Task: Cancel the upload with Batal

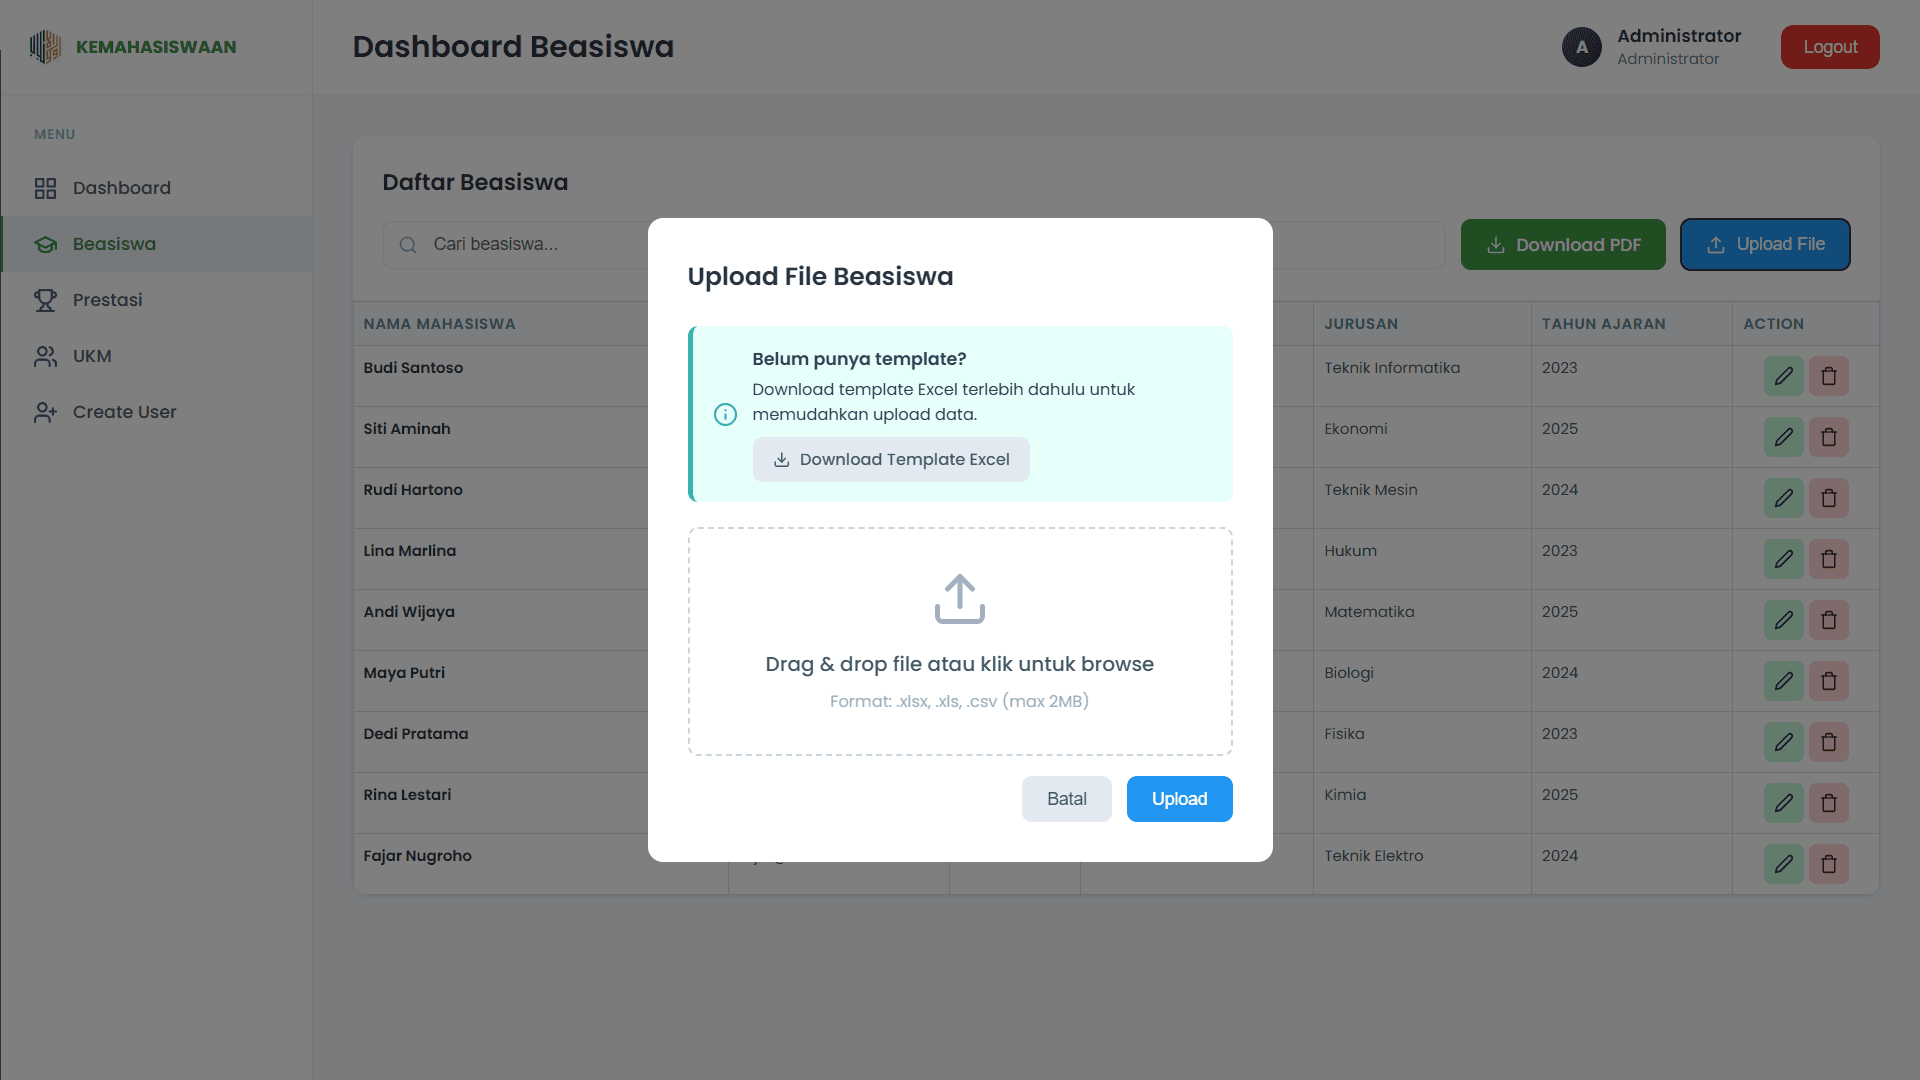Action: click(x=1066, y=798)
